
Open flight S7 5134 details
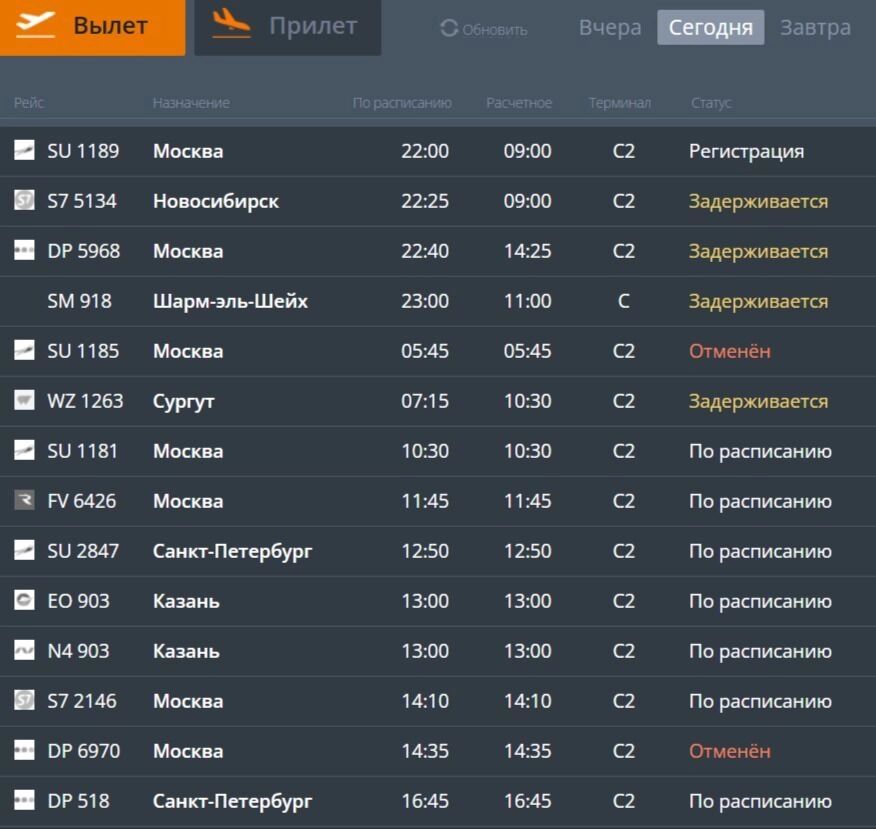tap(438, 201)
